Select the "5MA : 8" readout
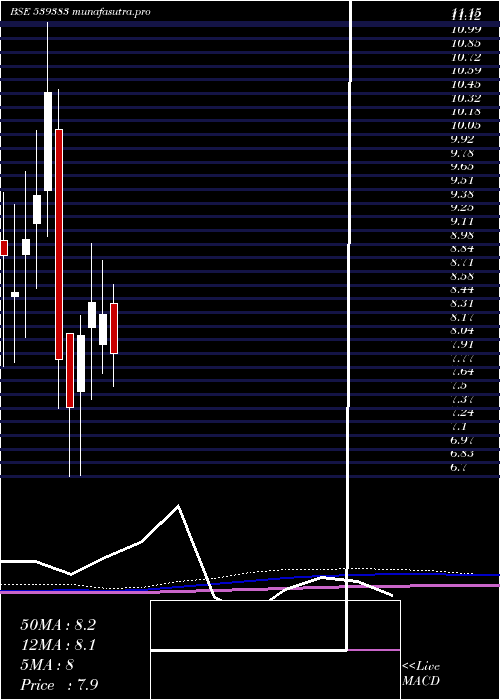This screenshot has width=500, height=700. click(x=47, y=665)
